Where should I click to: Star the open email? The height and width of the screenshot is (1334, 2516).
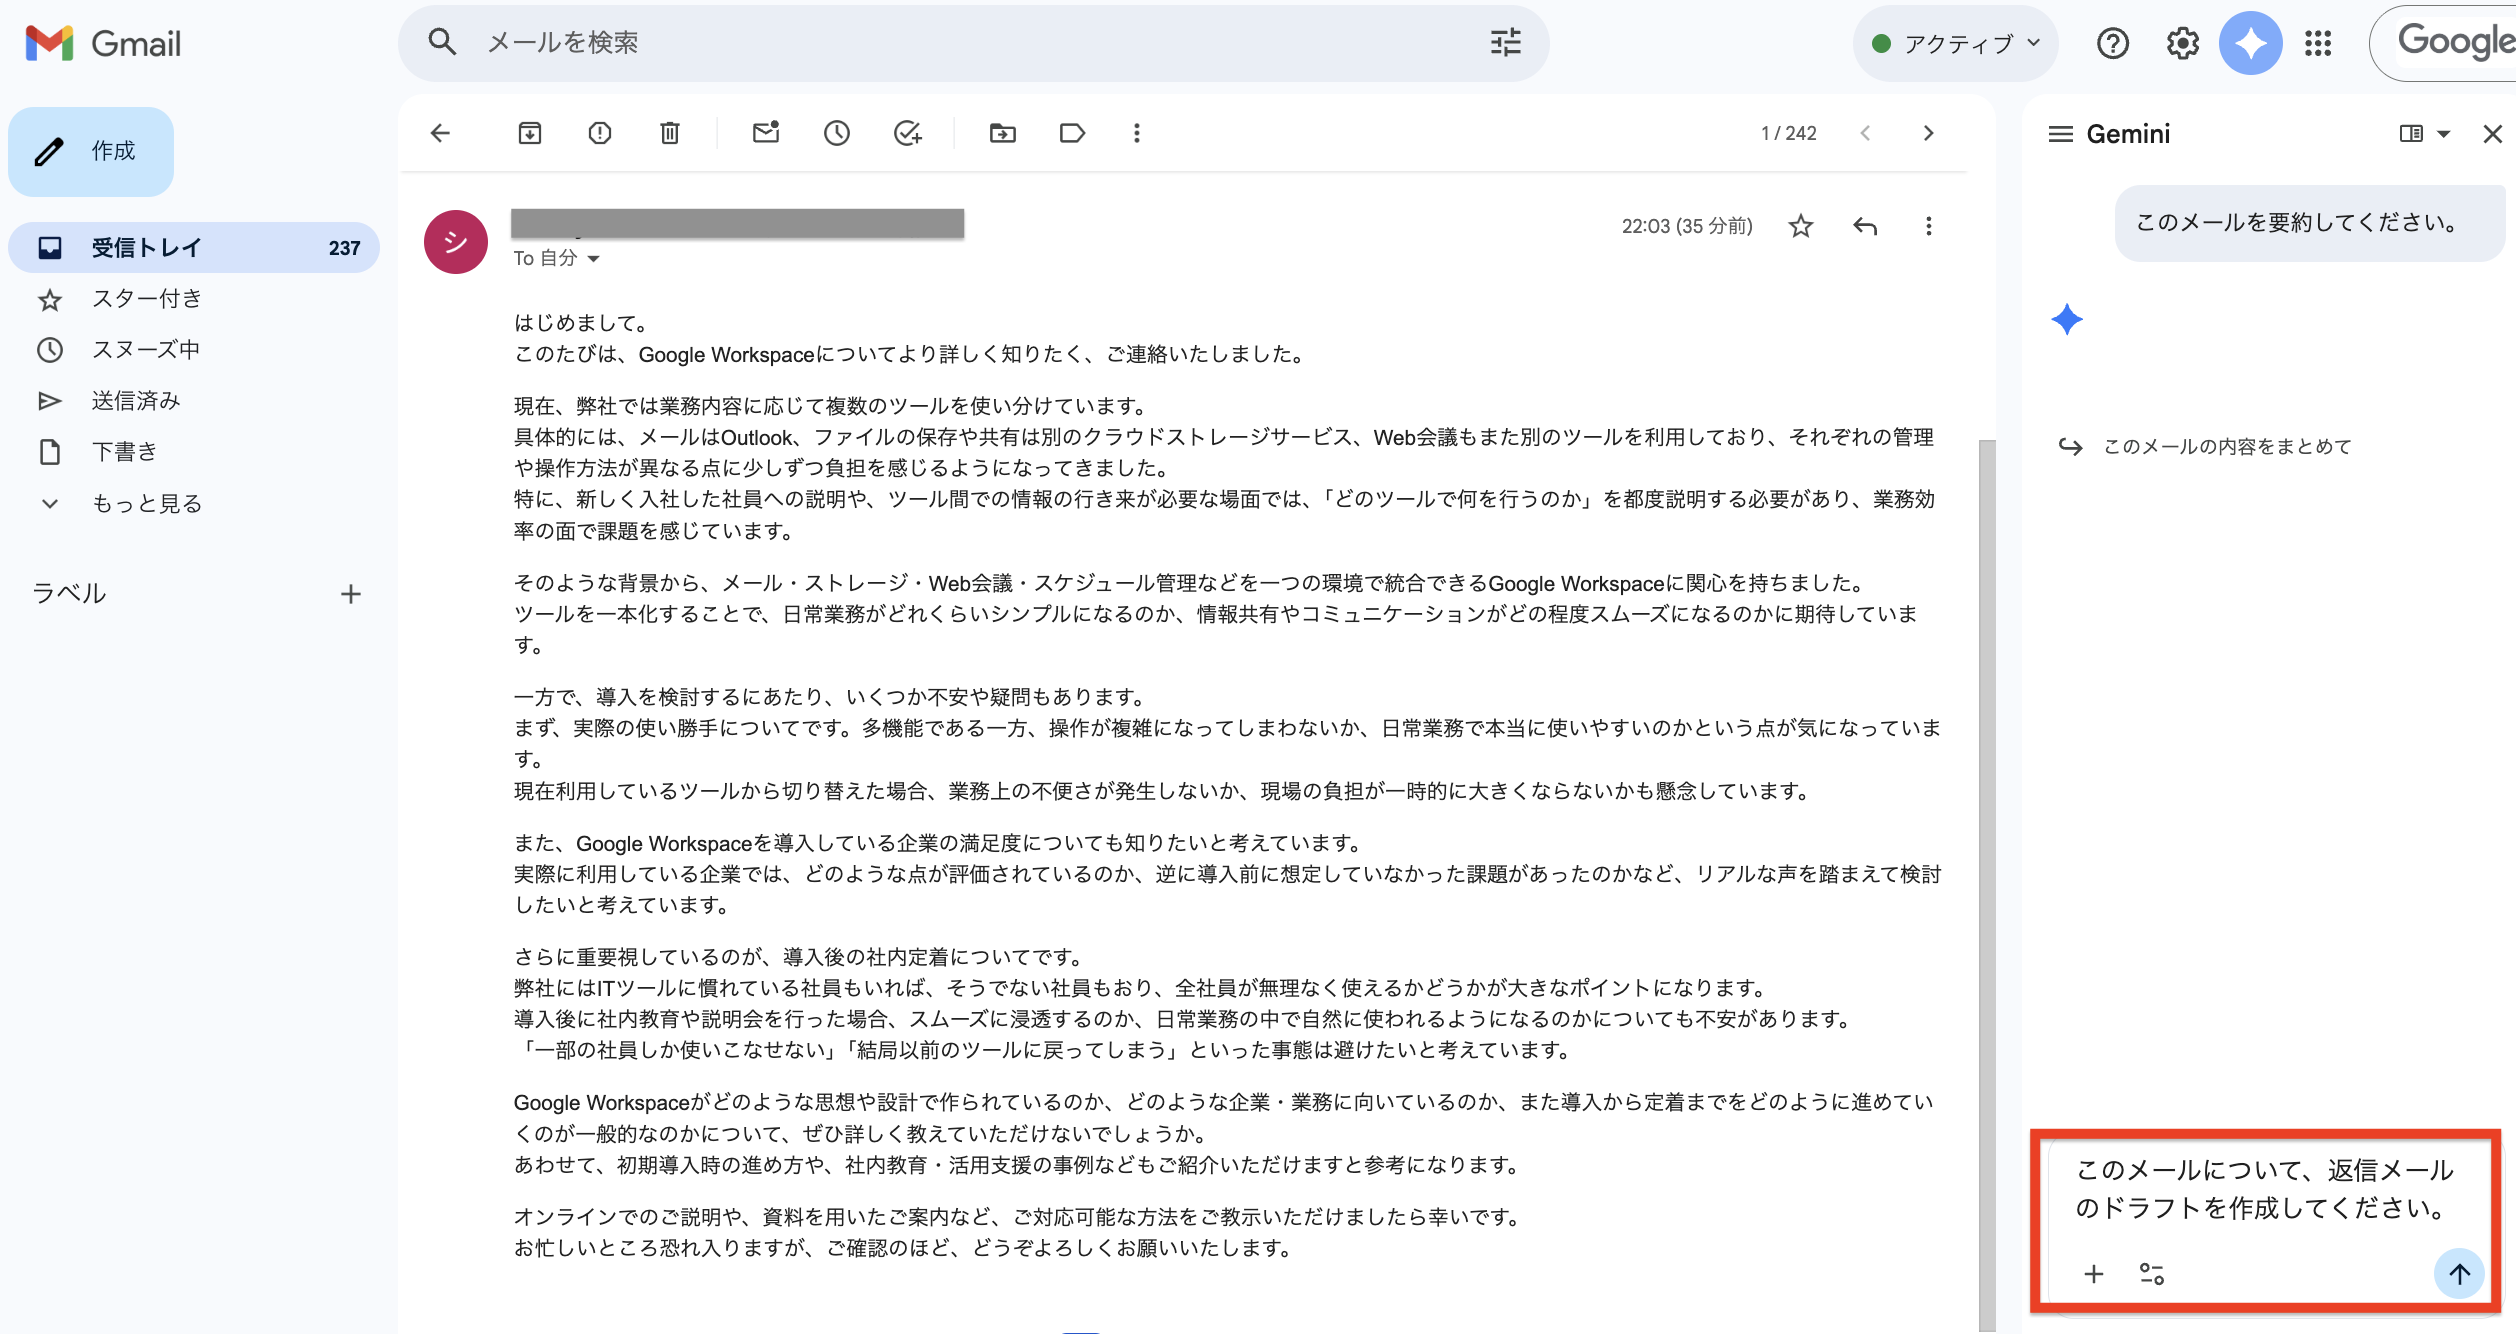[x=1800, y=226]
